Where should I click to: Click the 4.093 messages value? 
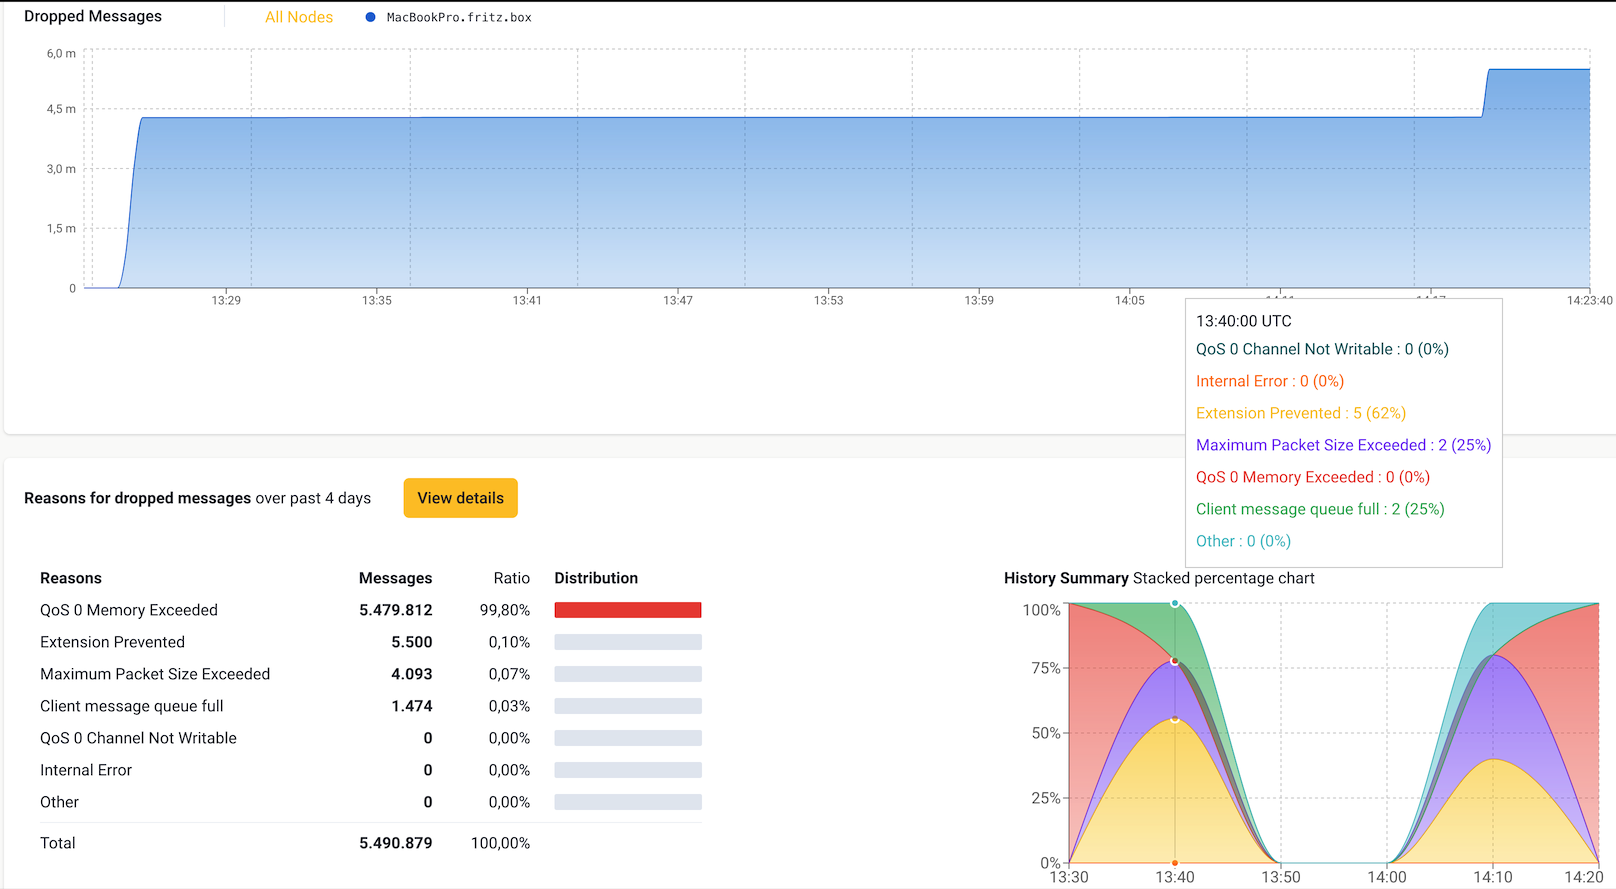tap(412, 674)
